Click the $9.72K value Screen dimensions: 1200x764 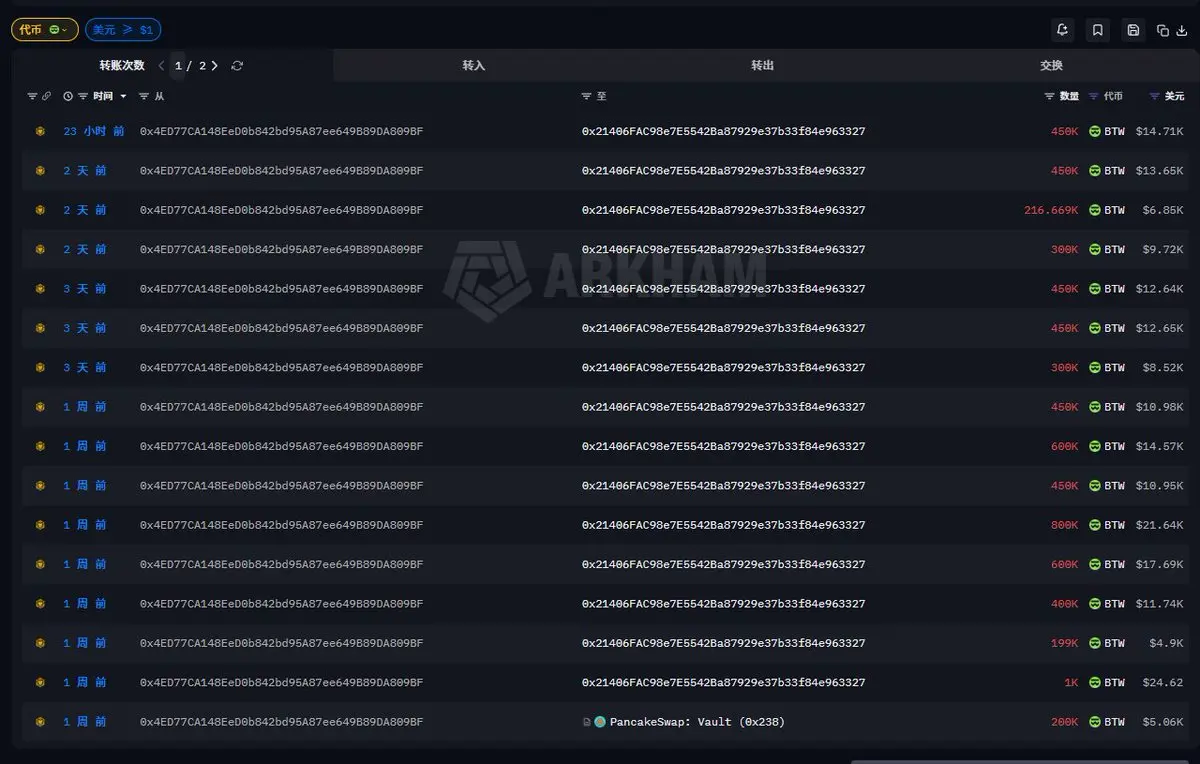(1163, 249)
